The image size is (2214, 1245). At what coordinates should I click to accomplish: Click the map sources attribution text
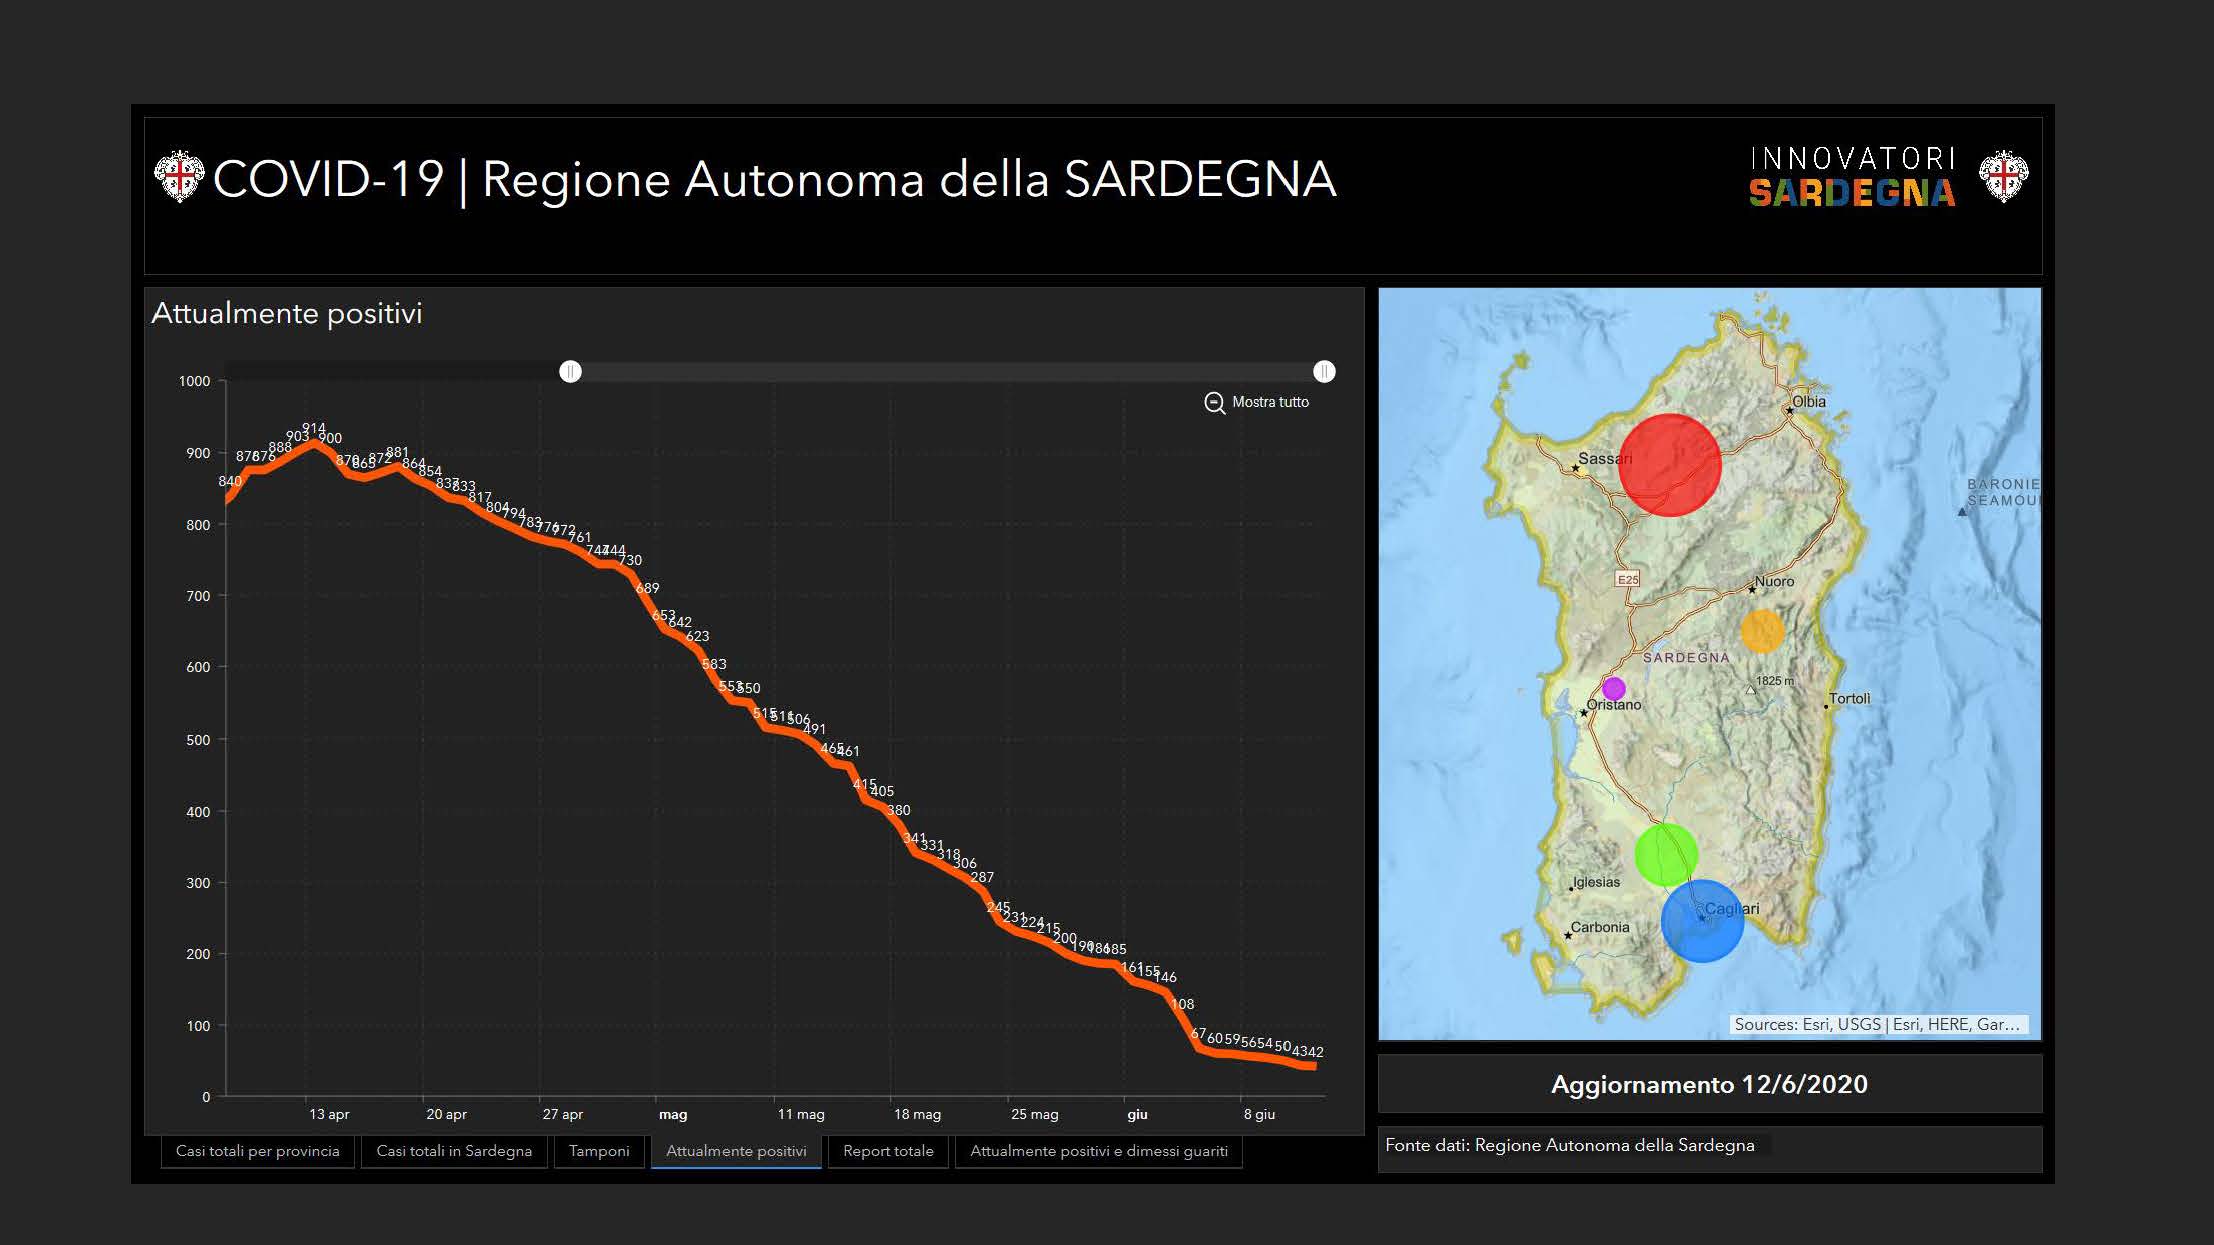[1877, 1024]
